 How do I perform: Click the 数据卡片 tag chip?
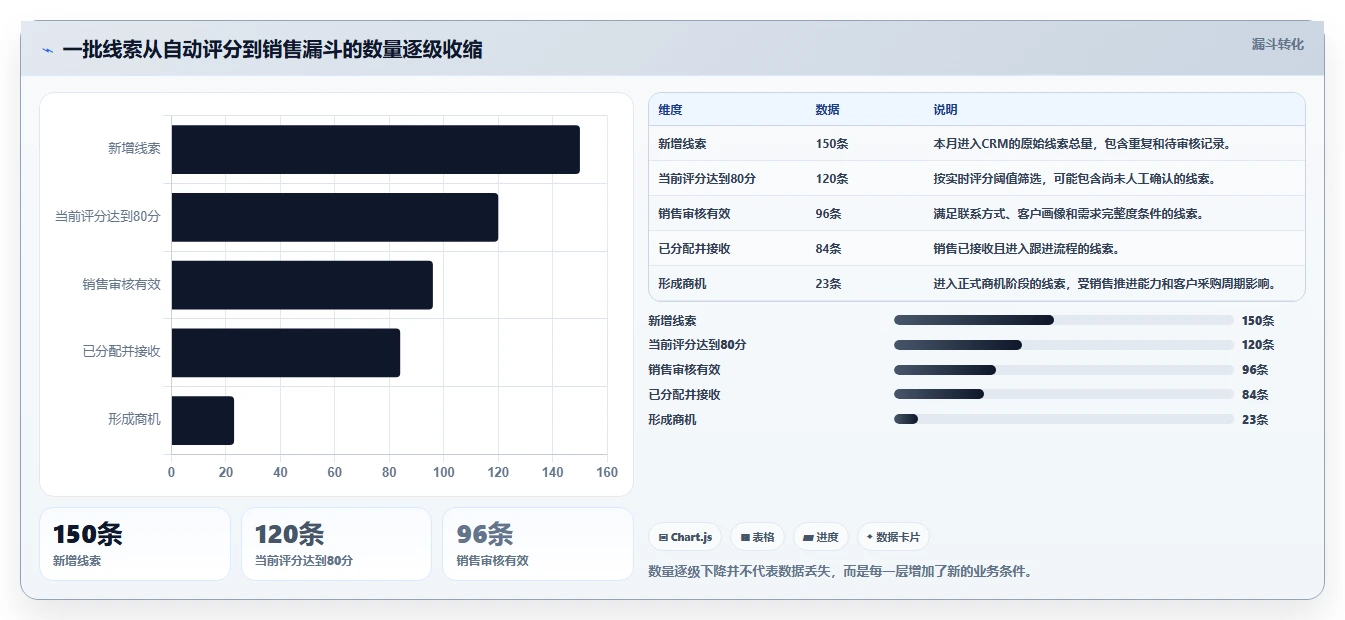pyautogui.click(x=893, y=537)
